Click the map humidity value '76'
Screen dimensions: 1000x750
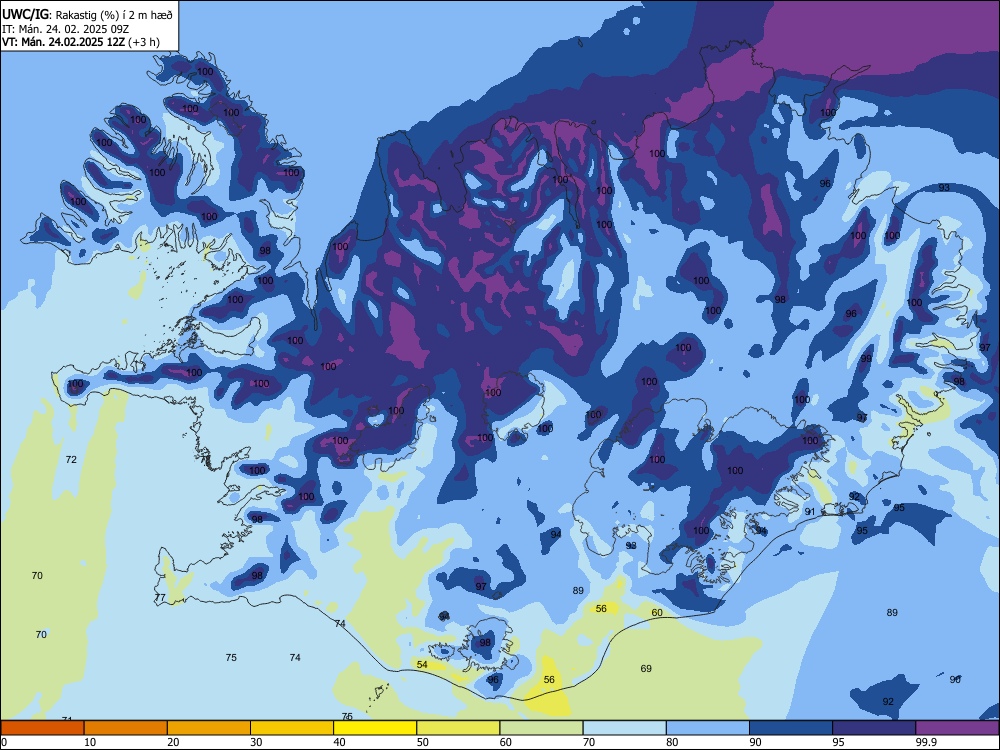point(347,716)
